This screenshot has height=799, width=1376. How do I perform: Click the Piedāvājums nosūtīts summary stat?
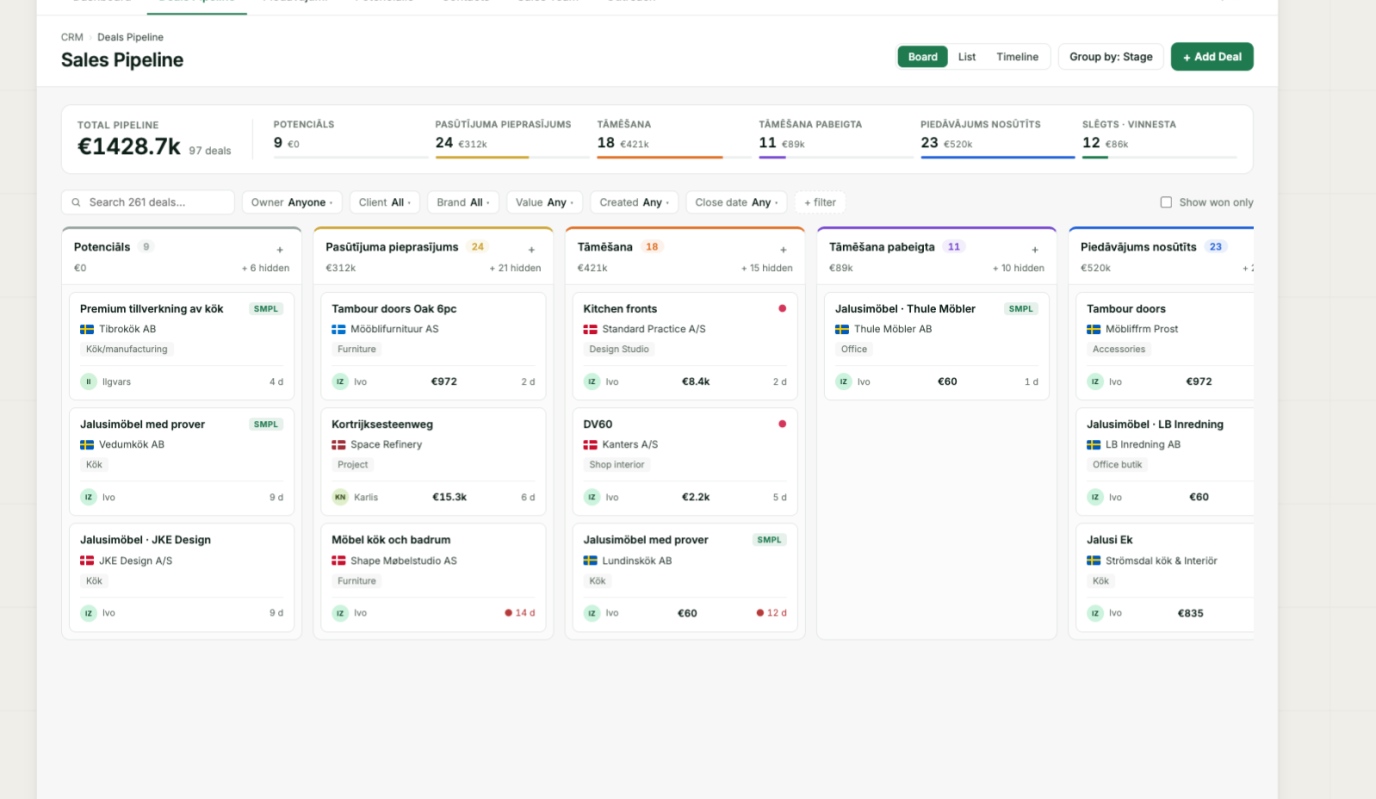point(998,137)
